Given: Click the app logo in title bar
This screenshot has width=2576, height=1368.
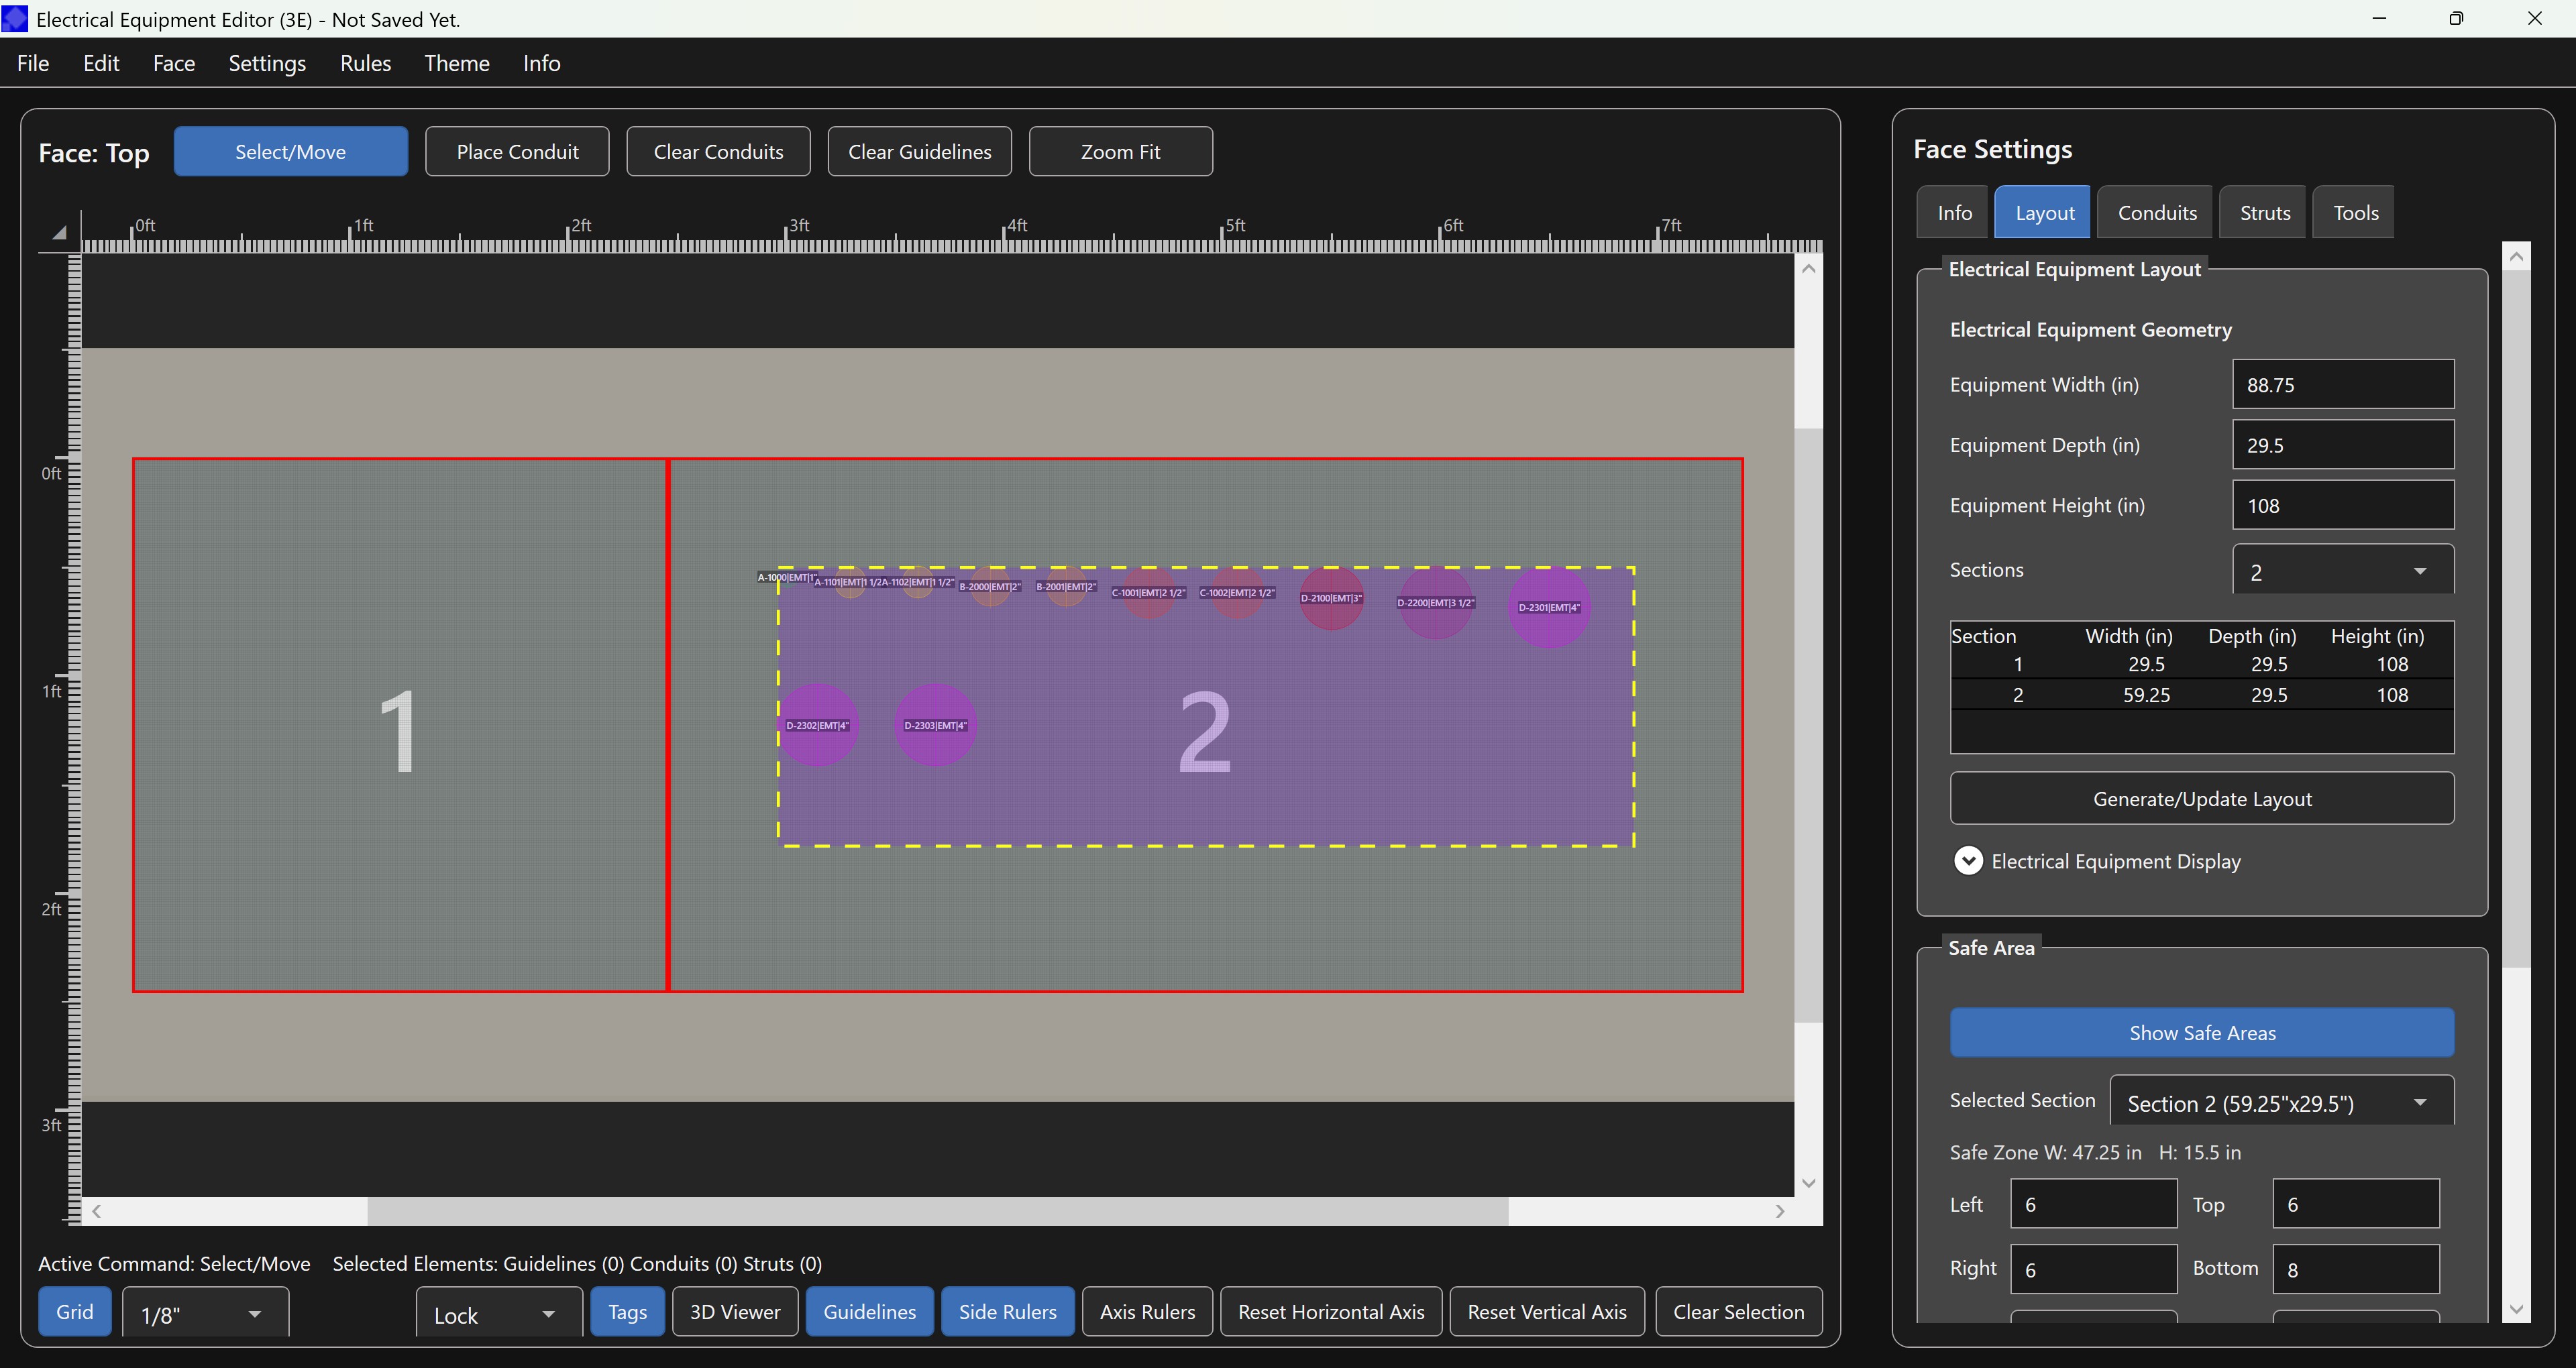Looking at the screenshot, I should (x=15, y=19).
